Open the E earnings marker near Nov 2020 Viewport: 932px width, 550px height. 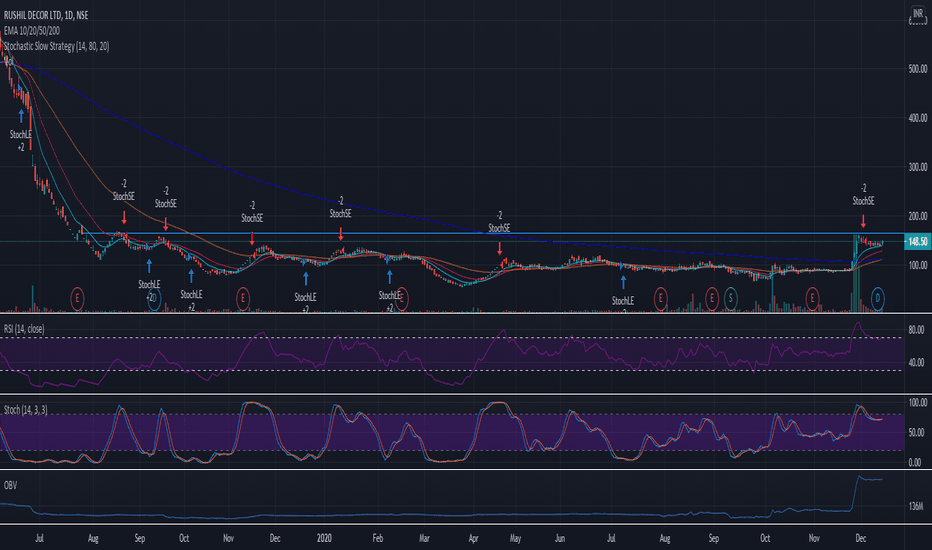pyautogui.click(x=812, y=298)
